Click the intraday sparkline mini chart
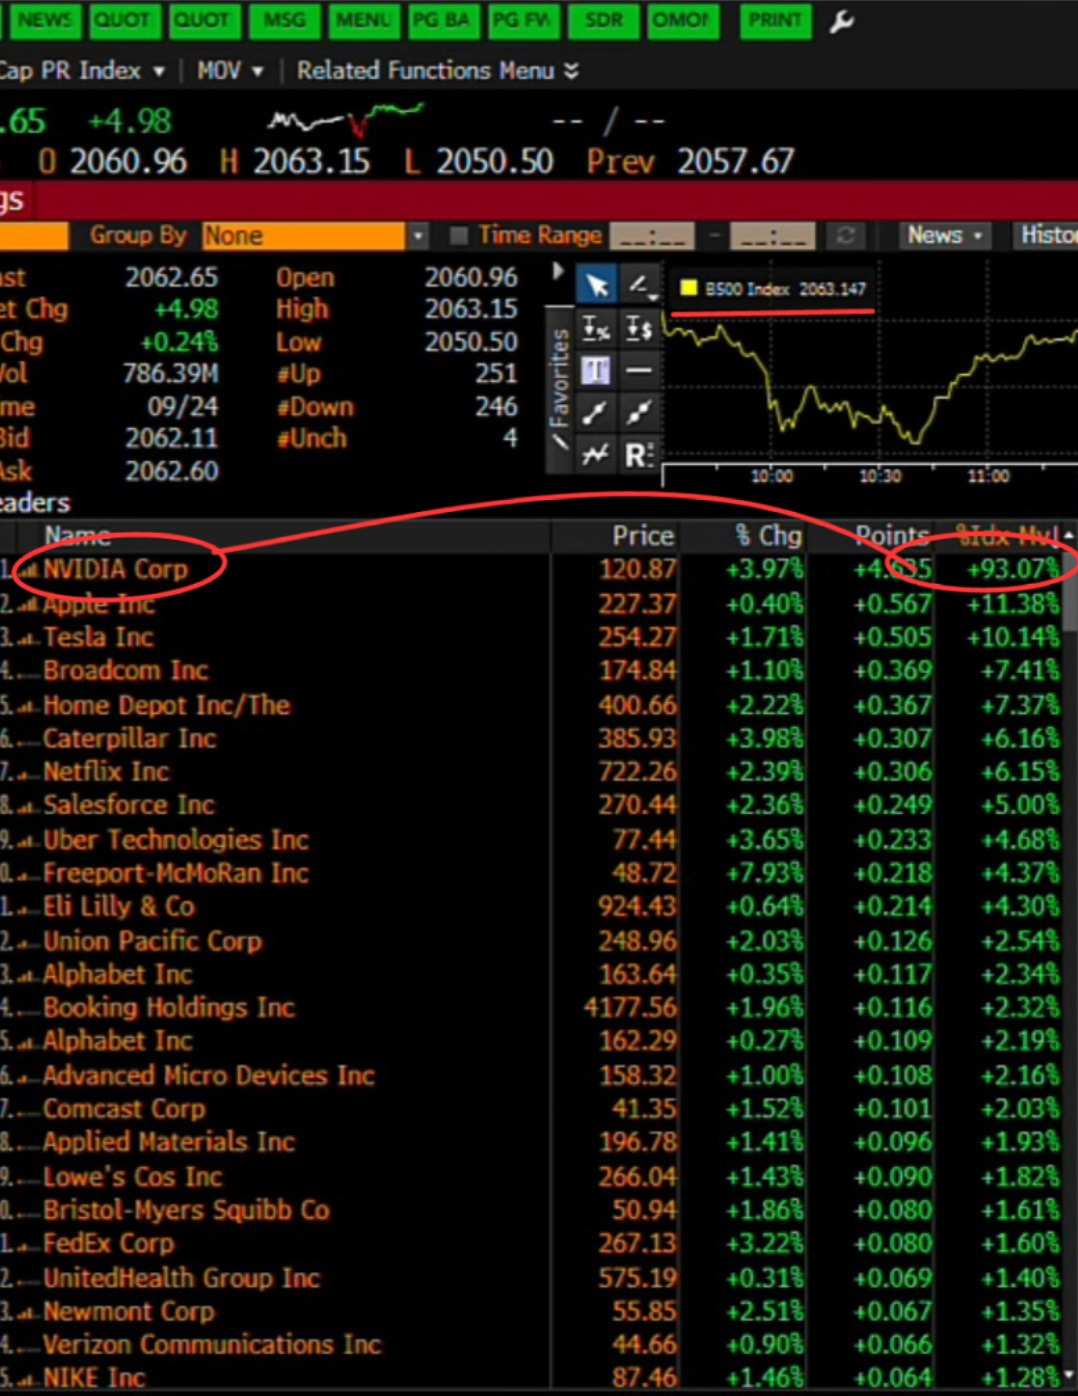Screen dimensions: 1078x1396 pyautogui.click(x=345, y=120)
